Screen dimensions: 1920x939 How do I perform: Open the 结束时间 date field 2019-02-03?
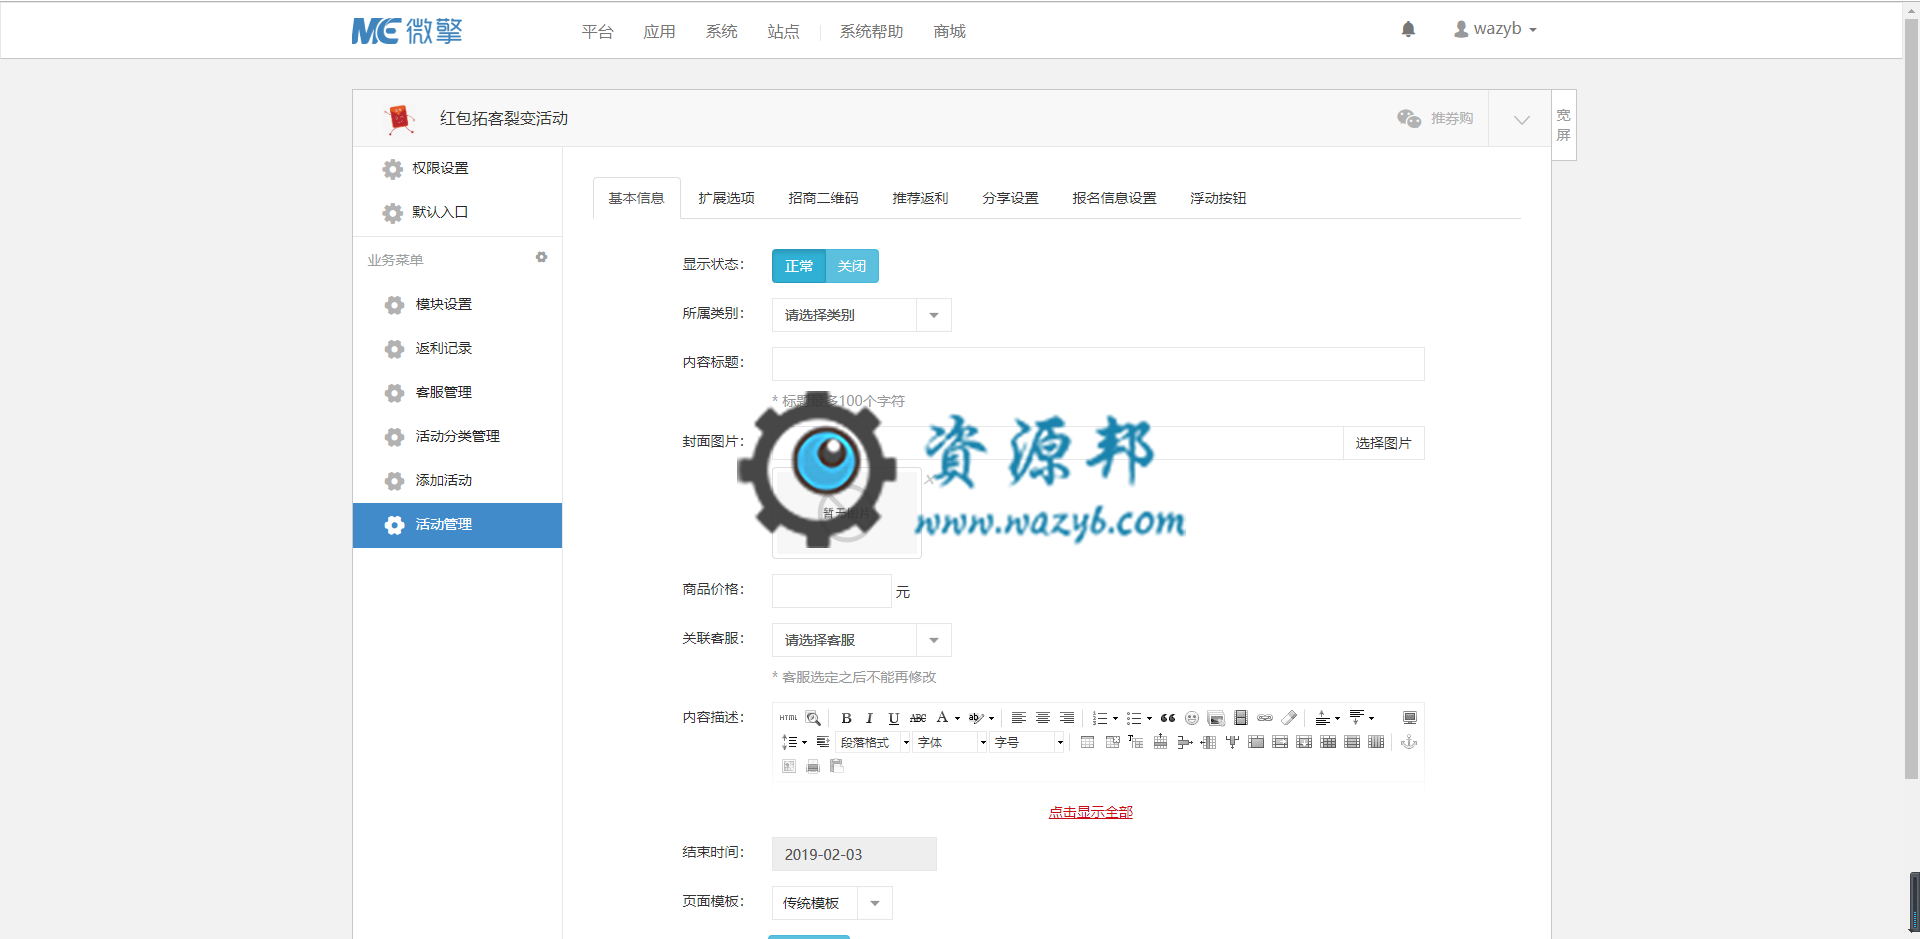click(854, 854)
